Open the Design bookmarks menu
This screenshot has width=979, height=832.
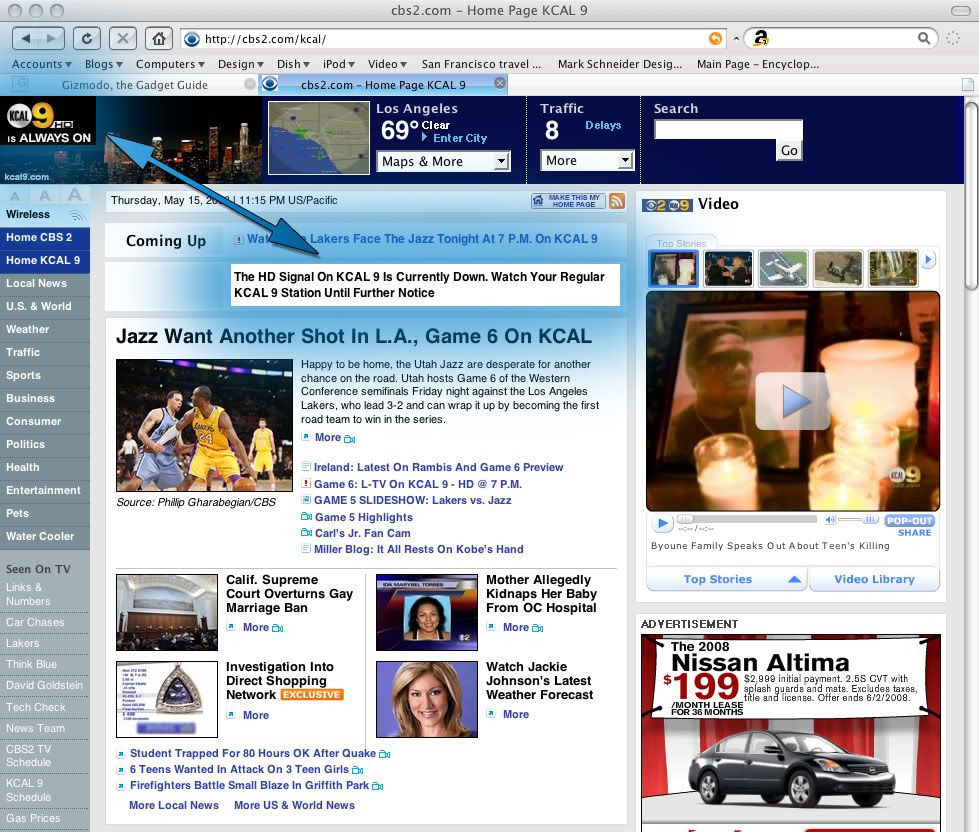[240, 64]
